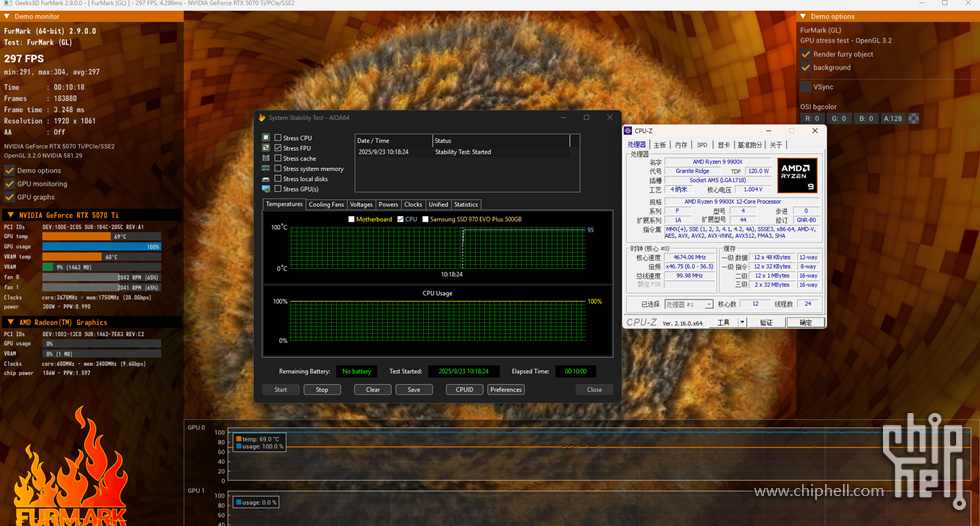Click the Stress FPU icon in AIDA64
Screen dimensions: 980x526
point(266,147)
